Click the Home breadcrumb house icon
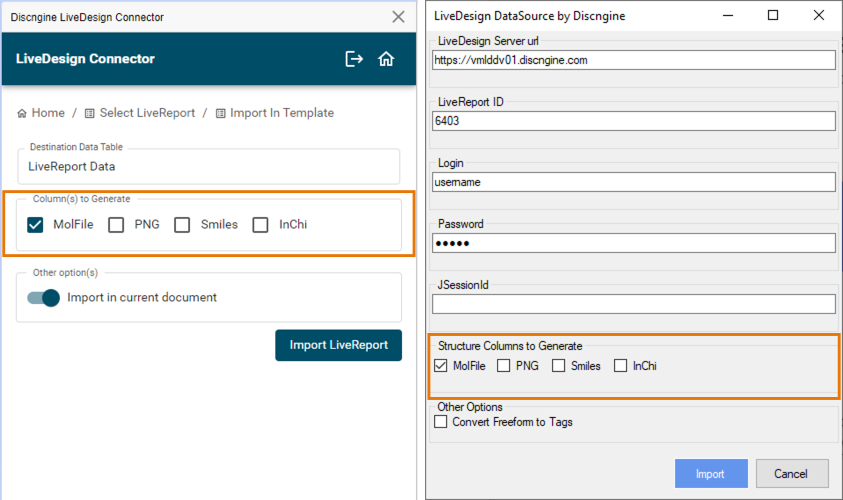Screen dimensions: 843x500 click(22, 113)
